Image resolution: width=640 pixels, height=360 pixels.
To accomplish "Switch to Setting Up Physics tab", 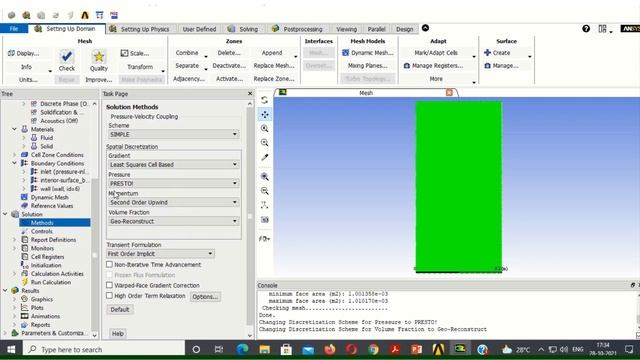I will tap(140, 29).
